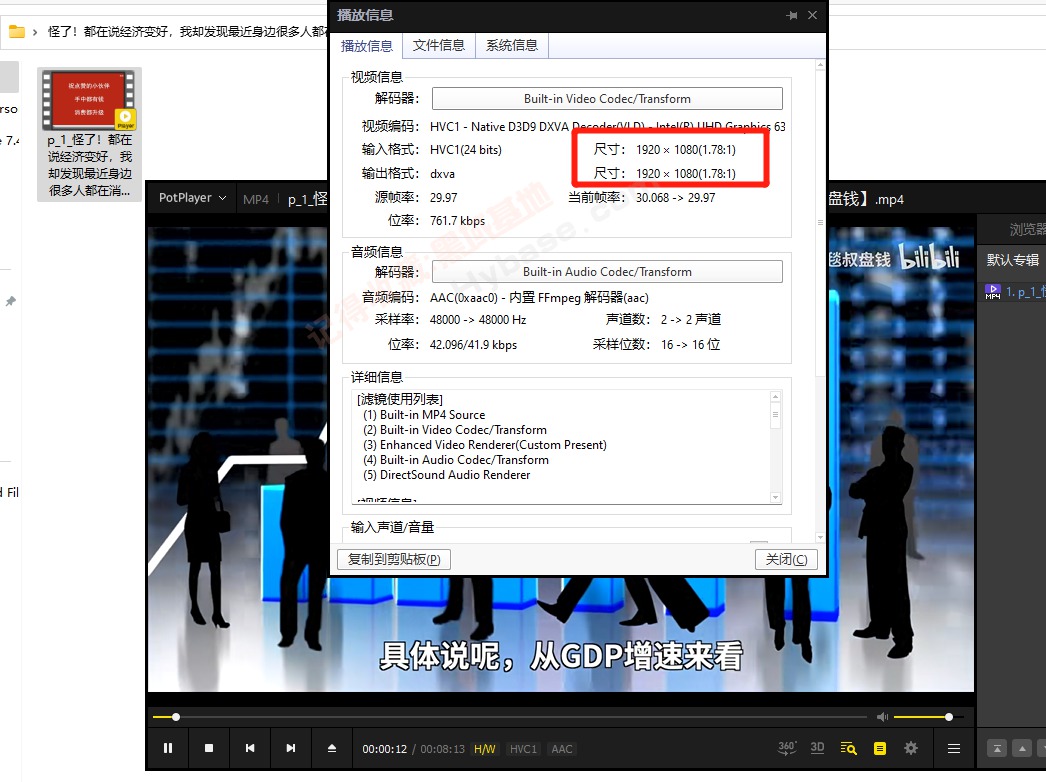Switch to the 系统信息 tab
The height and width of the screenshot is (782, 1046).
pyautogui.click(x=512, y=45)
